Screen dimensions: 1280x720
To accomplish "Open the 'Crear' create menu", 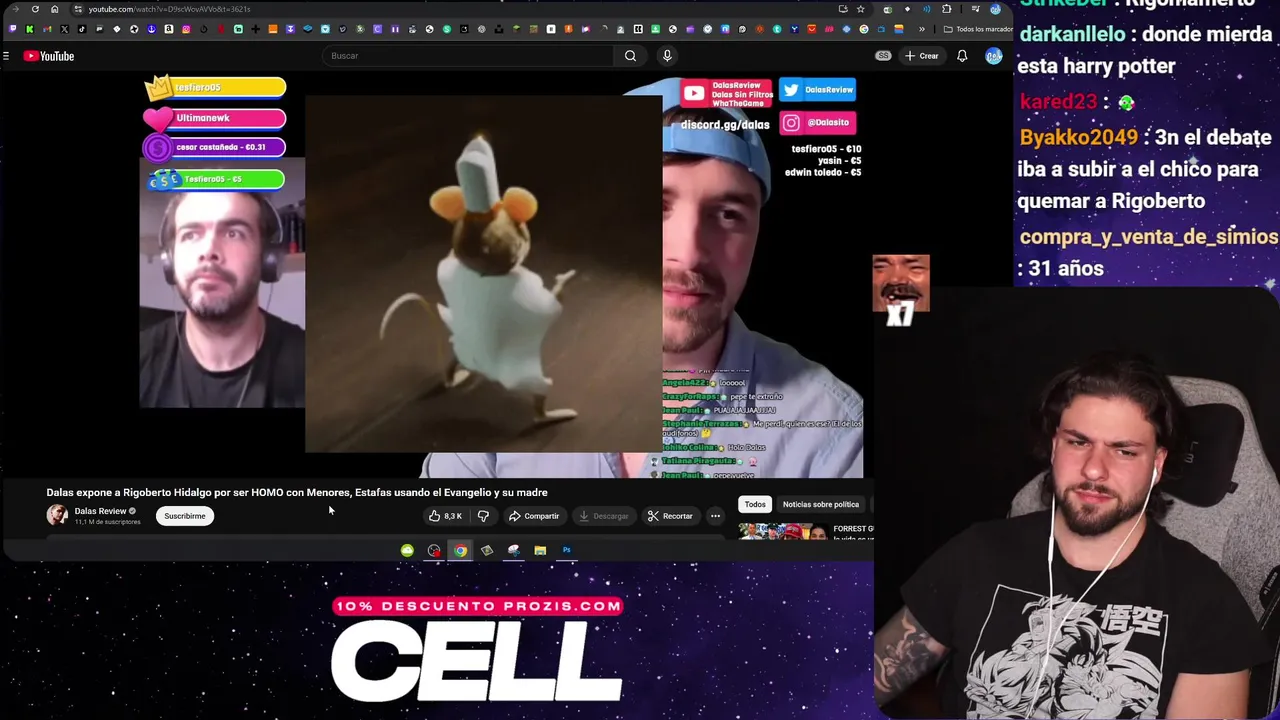I will [921, 56].
